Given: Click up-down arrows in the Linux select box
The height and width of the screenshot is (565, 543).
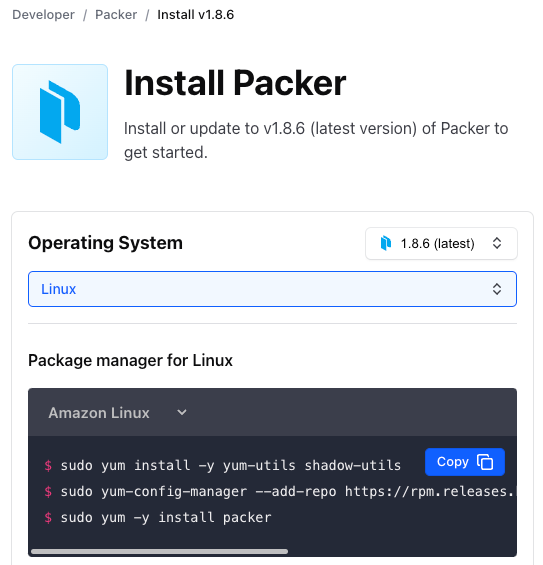Looking at the screenshot, I should tap(497, 289).
